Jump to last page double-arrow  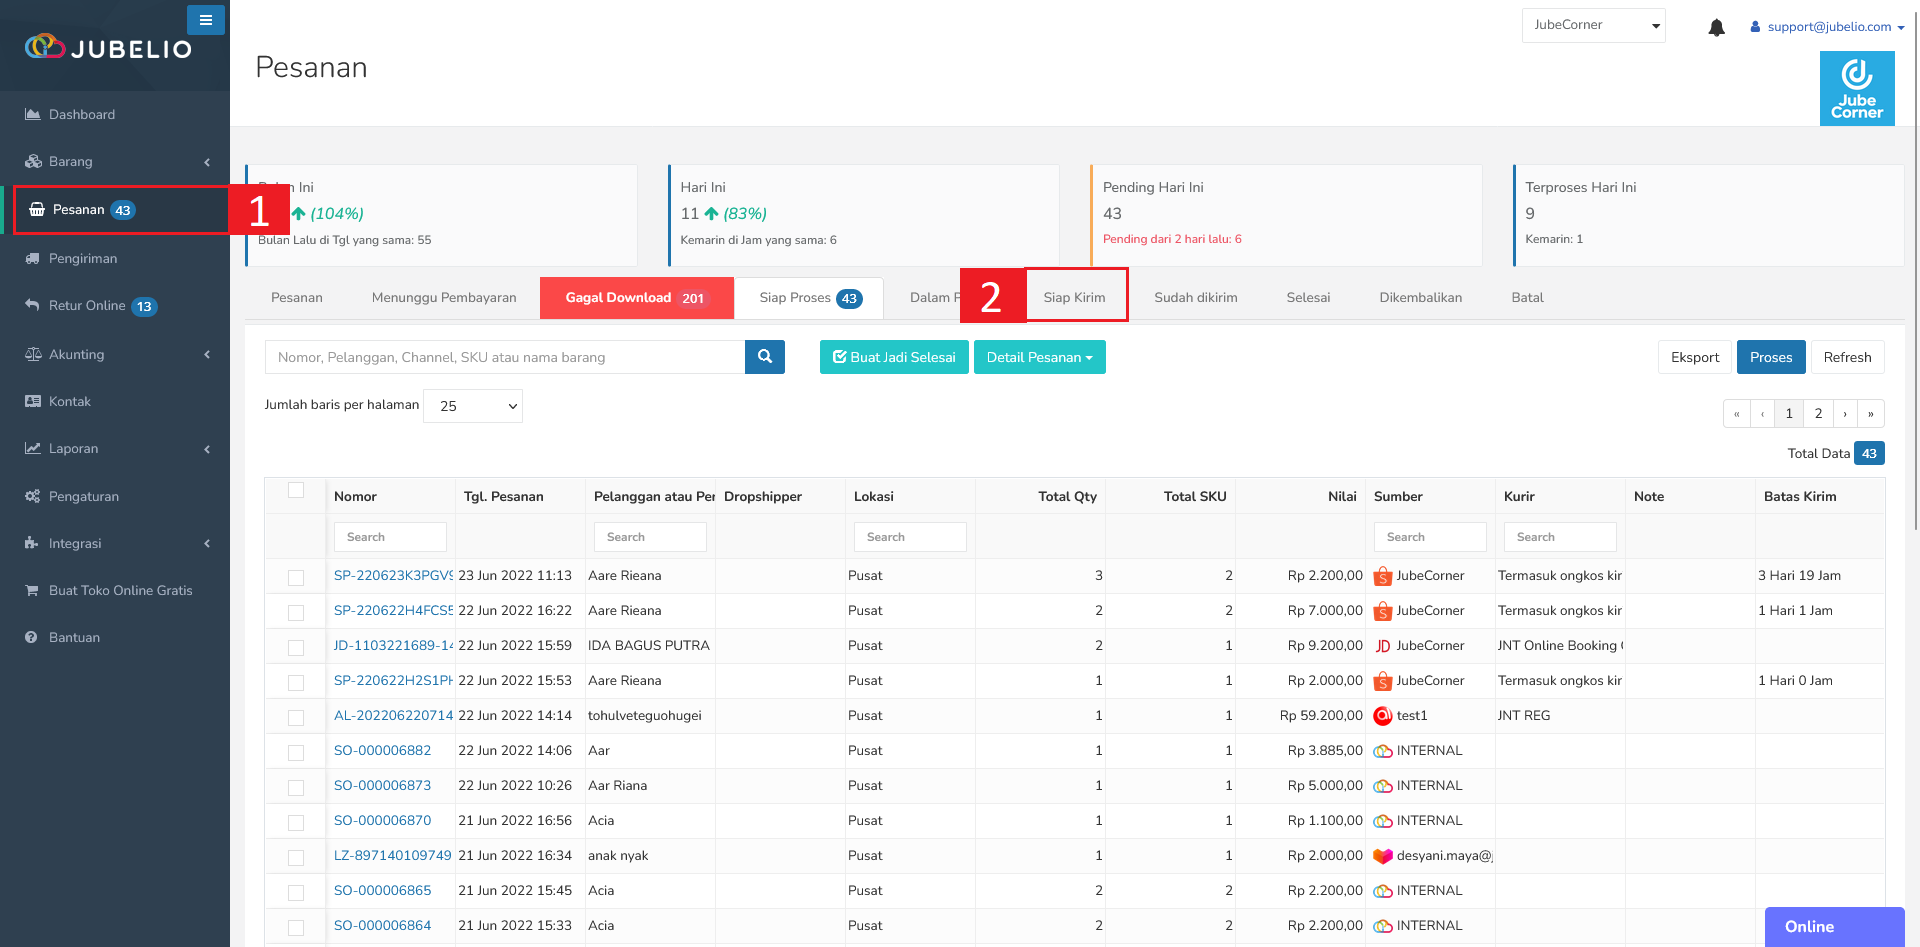[1871, 413]
